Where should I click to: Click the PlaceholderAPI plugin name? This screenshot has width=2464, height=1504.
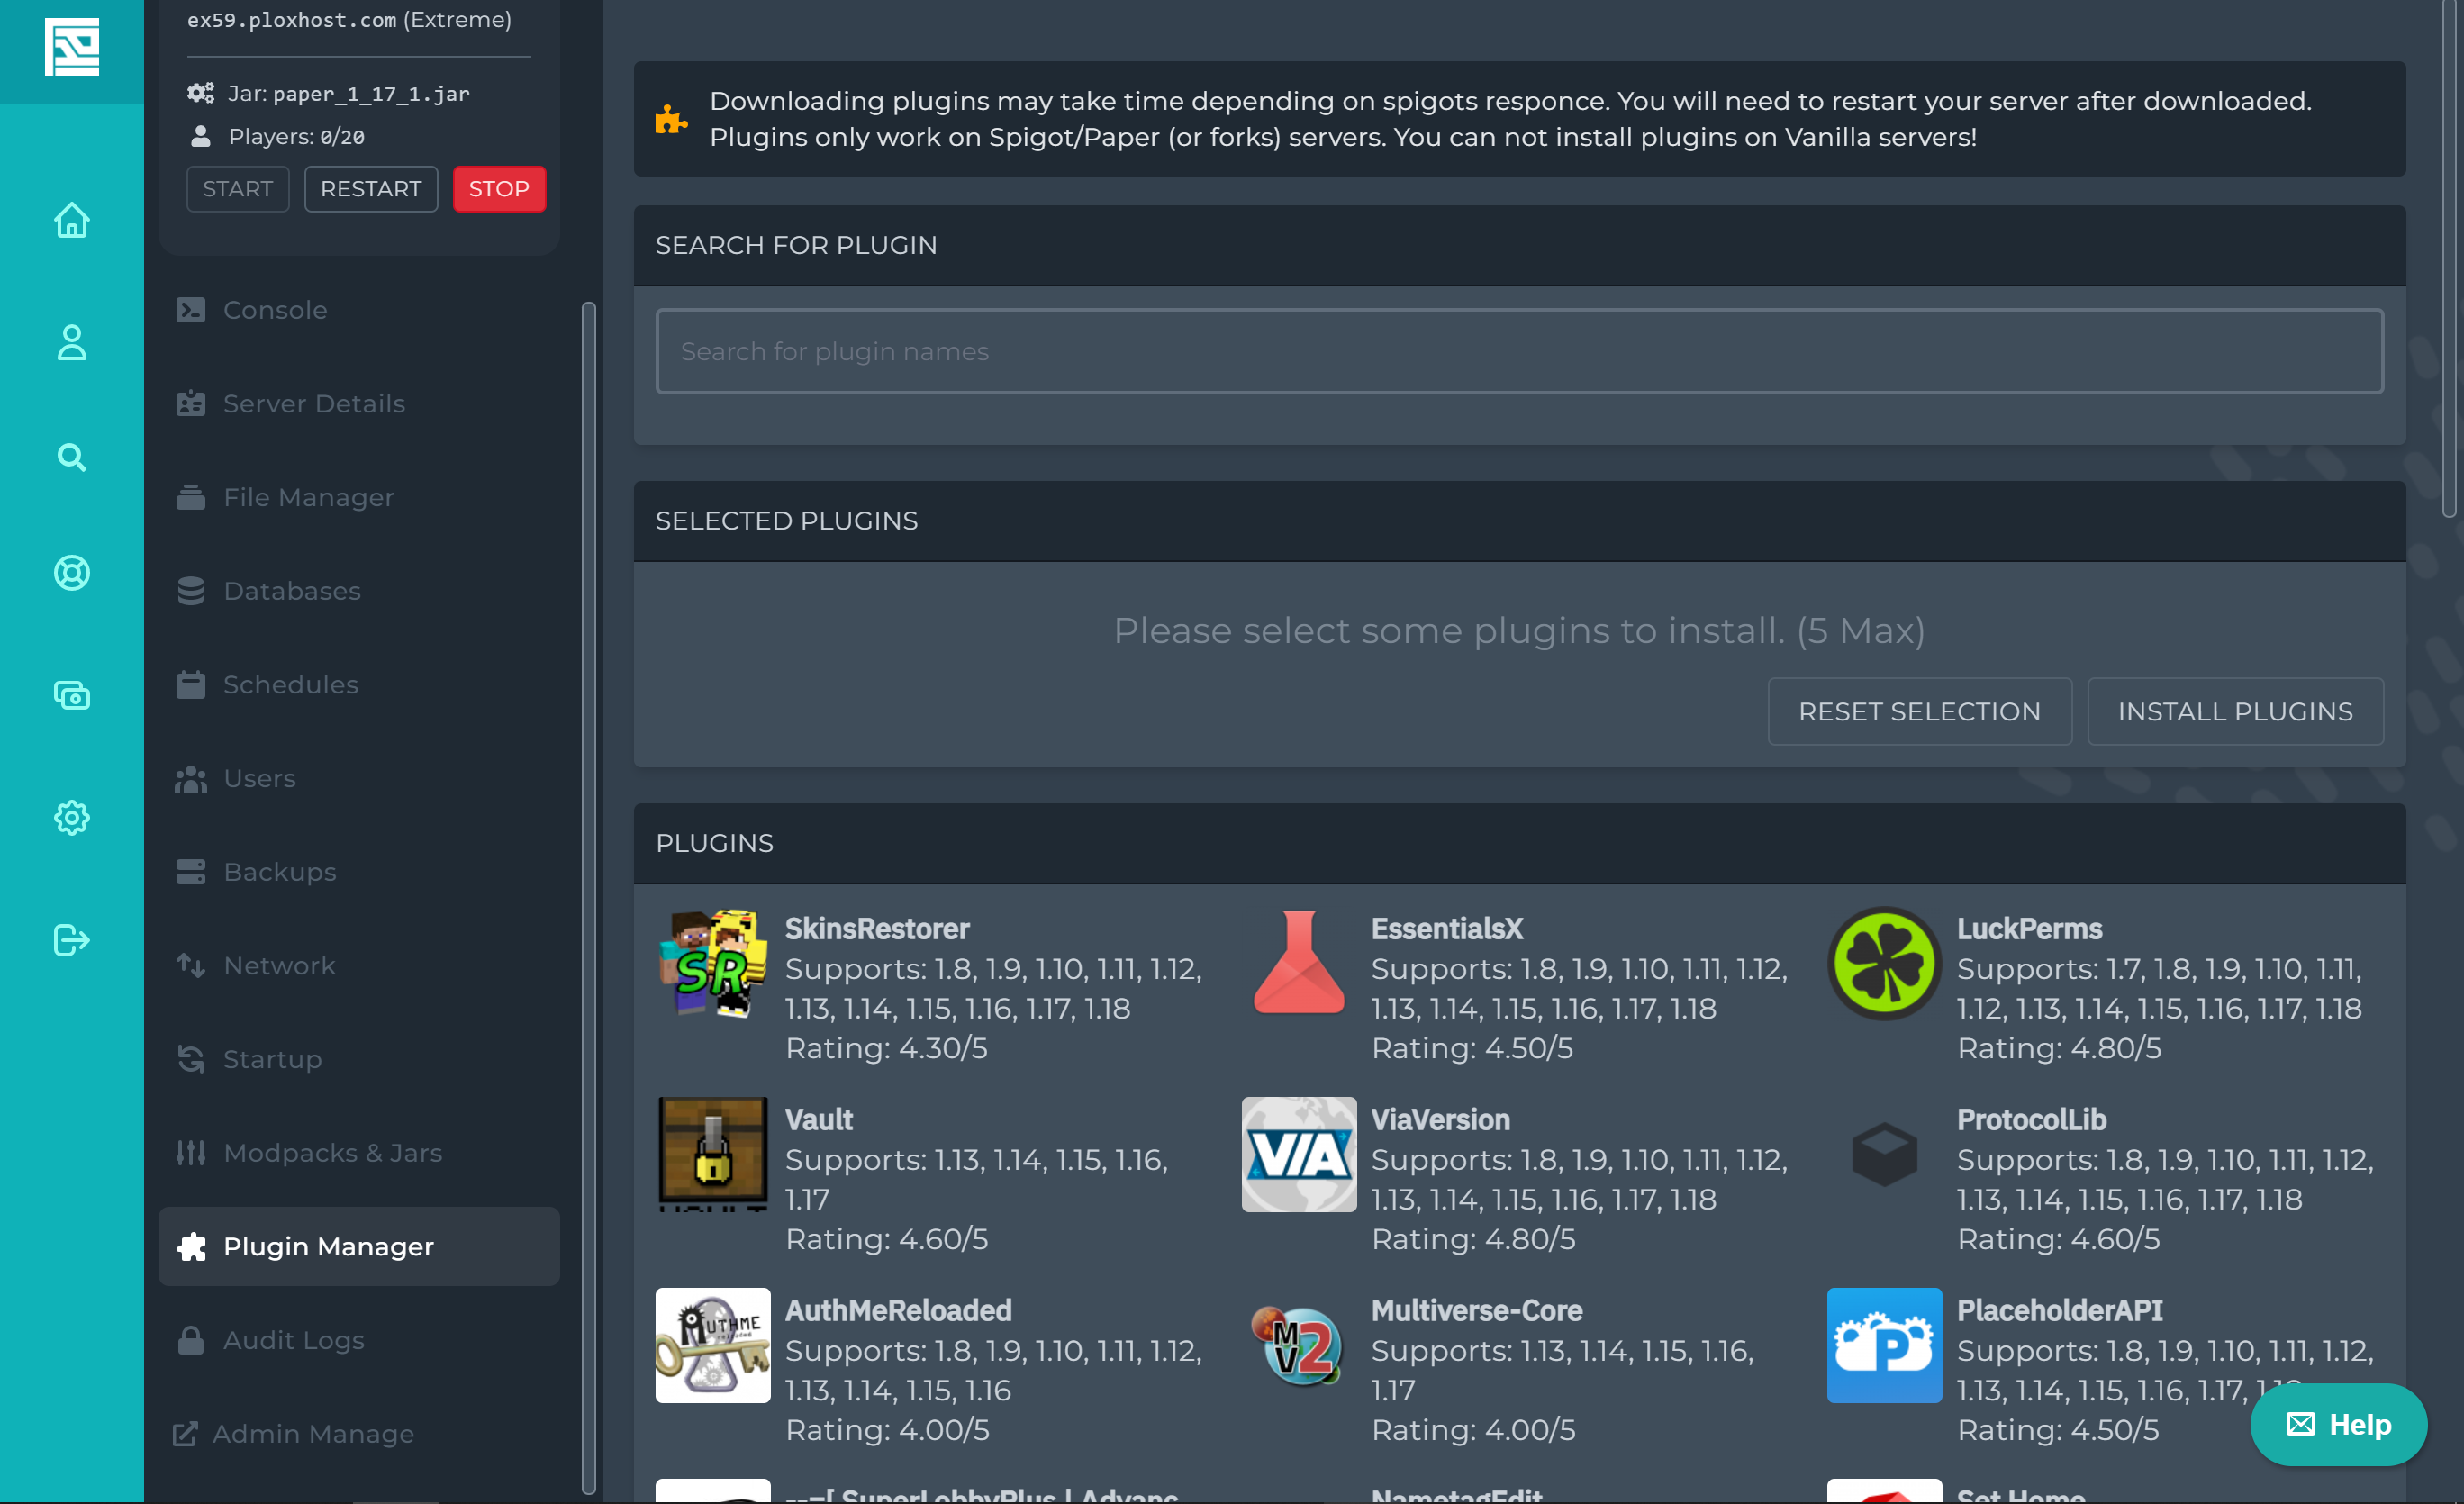point(2060,1311)
